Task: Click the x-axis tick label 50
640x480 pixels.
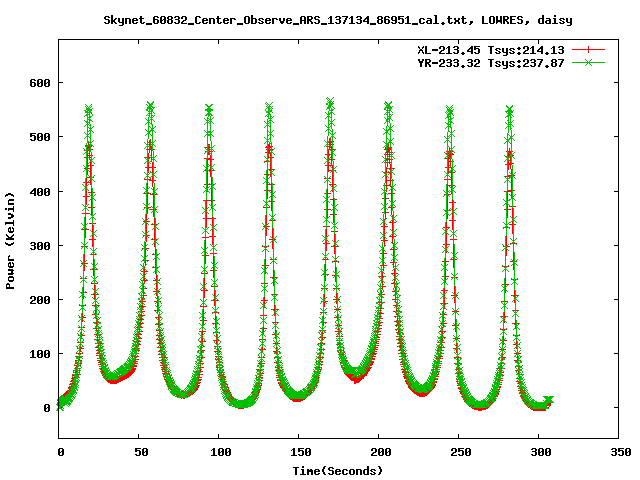Action: pyautogui.click(x=141, y=452)
